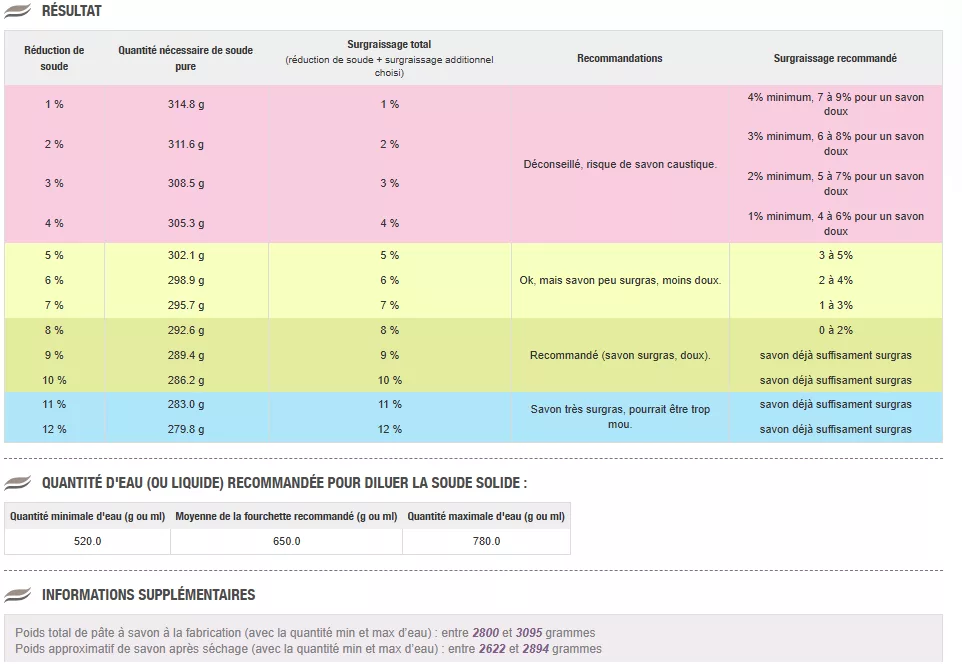Click the minimum water value 520.0
Screen dimensions: 962x664
tap(86, 541)
